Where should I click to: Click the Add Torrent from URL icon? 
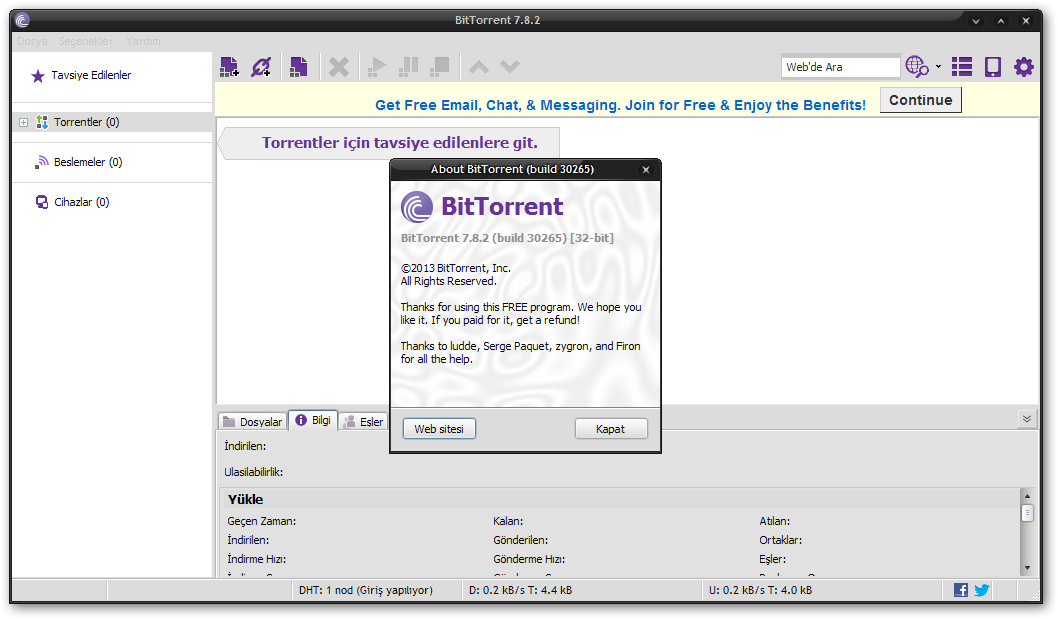(261, 67)
